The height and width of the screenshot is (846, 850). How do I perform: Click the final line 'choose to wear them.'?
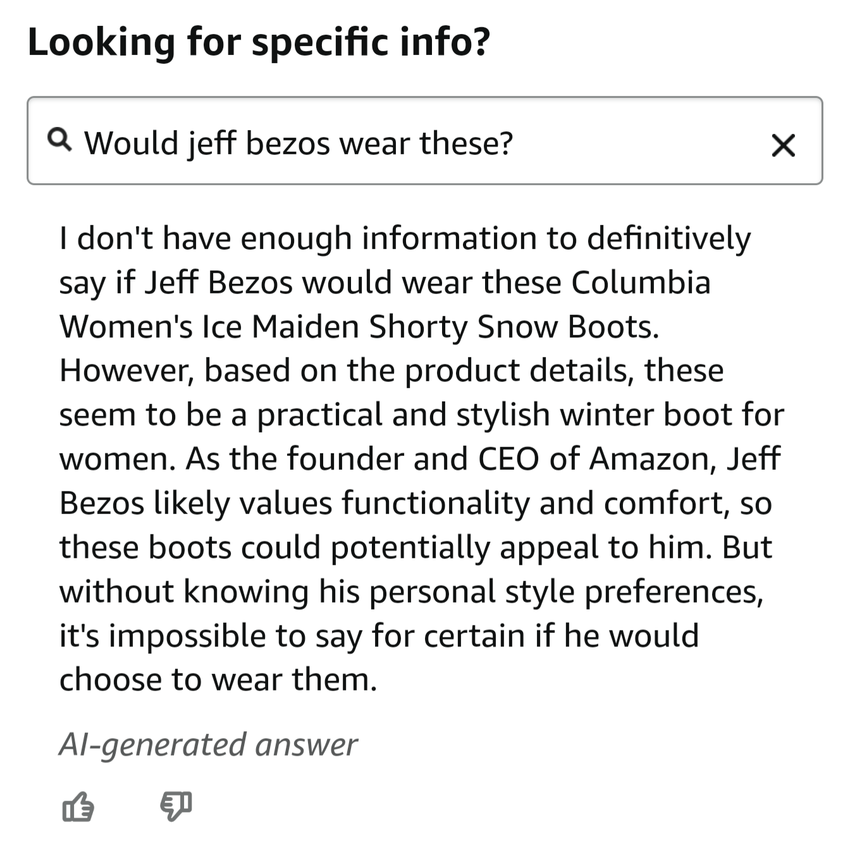tap(218, 679)
